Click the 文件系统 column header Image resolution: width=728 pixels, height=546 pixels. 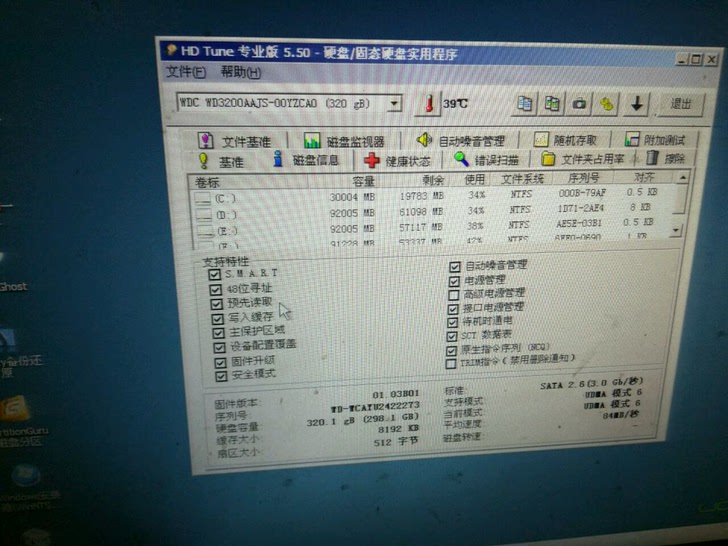click(x=522, y=178)
